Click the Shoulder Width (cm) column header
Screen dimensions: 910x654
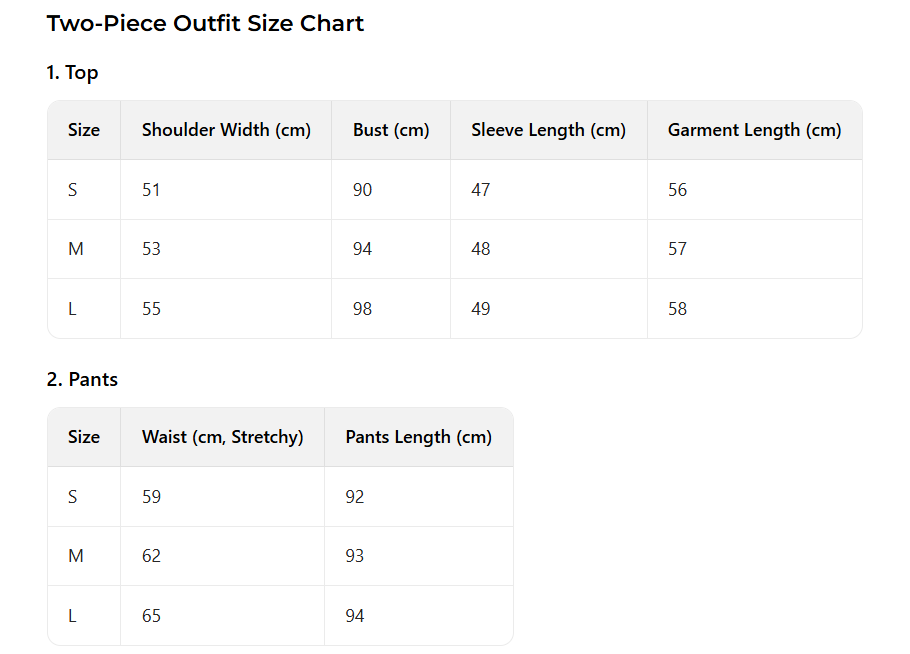click(x=226, y=130)
